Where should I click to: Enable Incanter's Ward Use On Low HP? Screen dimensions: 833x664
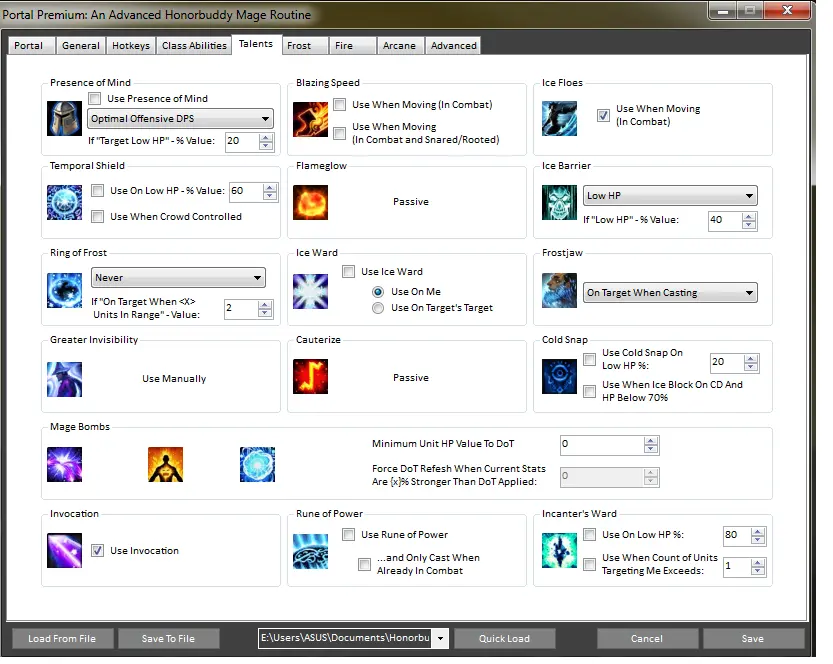589,534
